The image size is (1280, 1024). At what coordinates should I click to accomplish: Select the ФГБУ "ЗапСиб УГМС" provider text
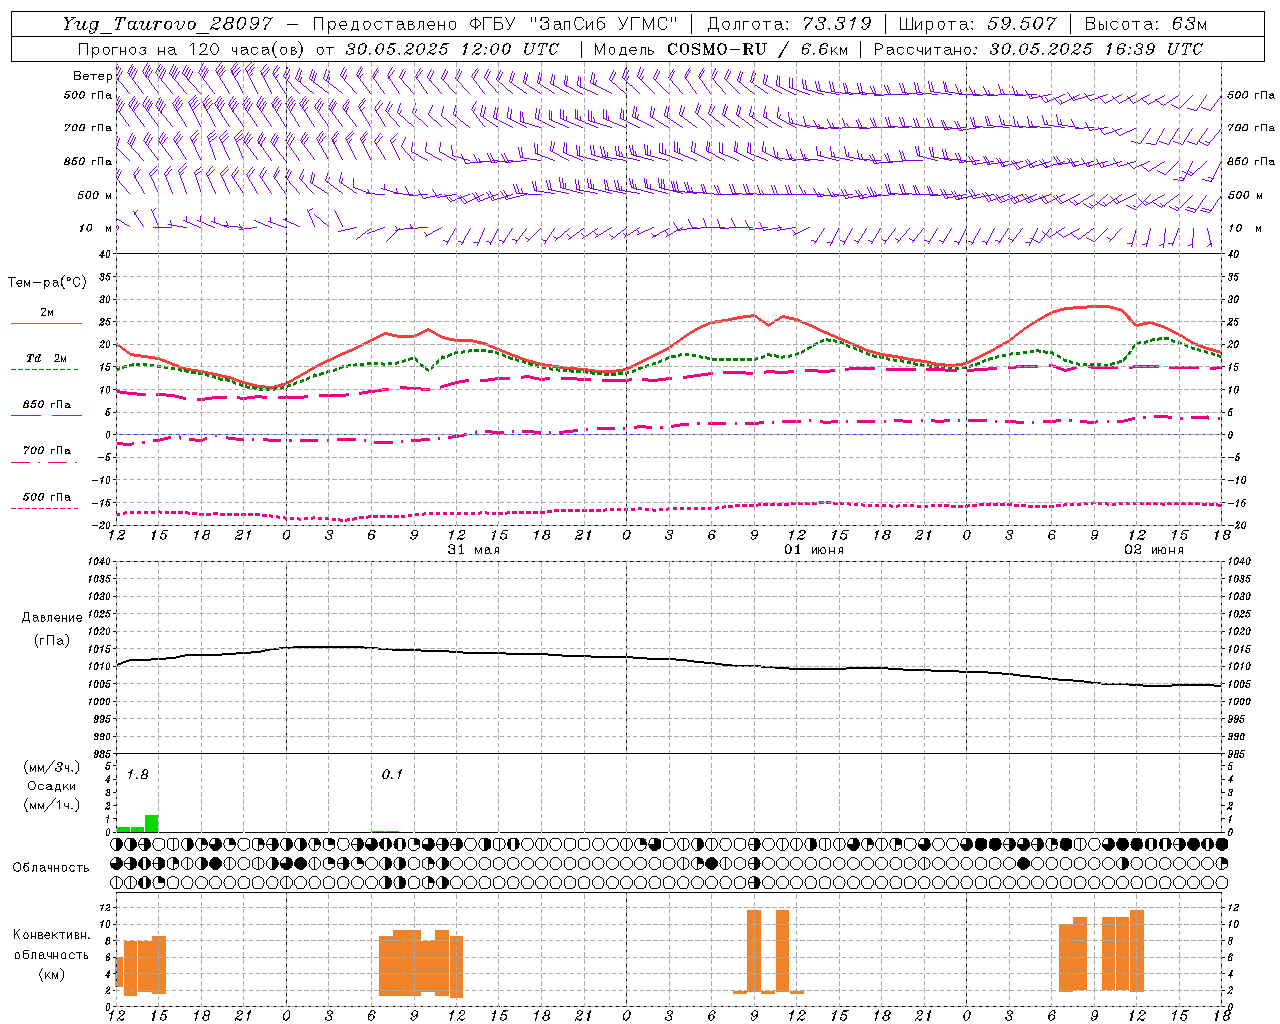(574, 24)
